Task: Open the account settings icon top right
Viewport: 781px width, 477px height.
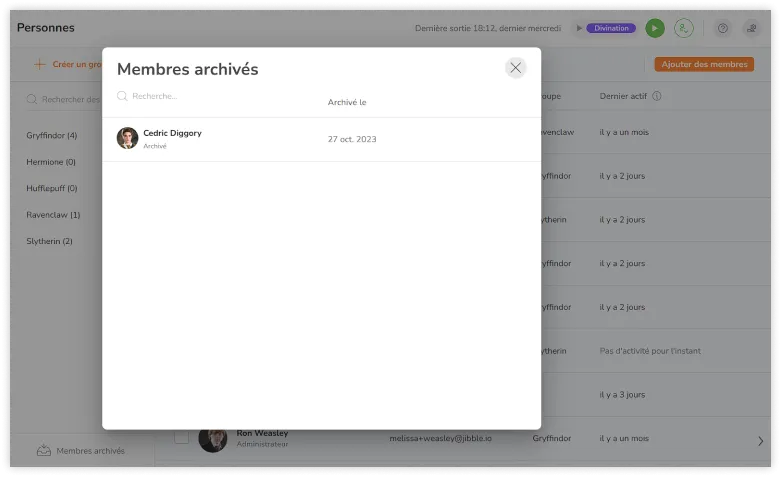Action: pyautogui.click(x=751, y=28)
